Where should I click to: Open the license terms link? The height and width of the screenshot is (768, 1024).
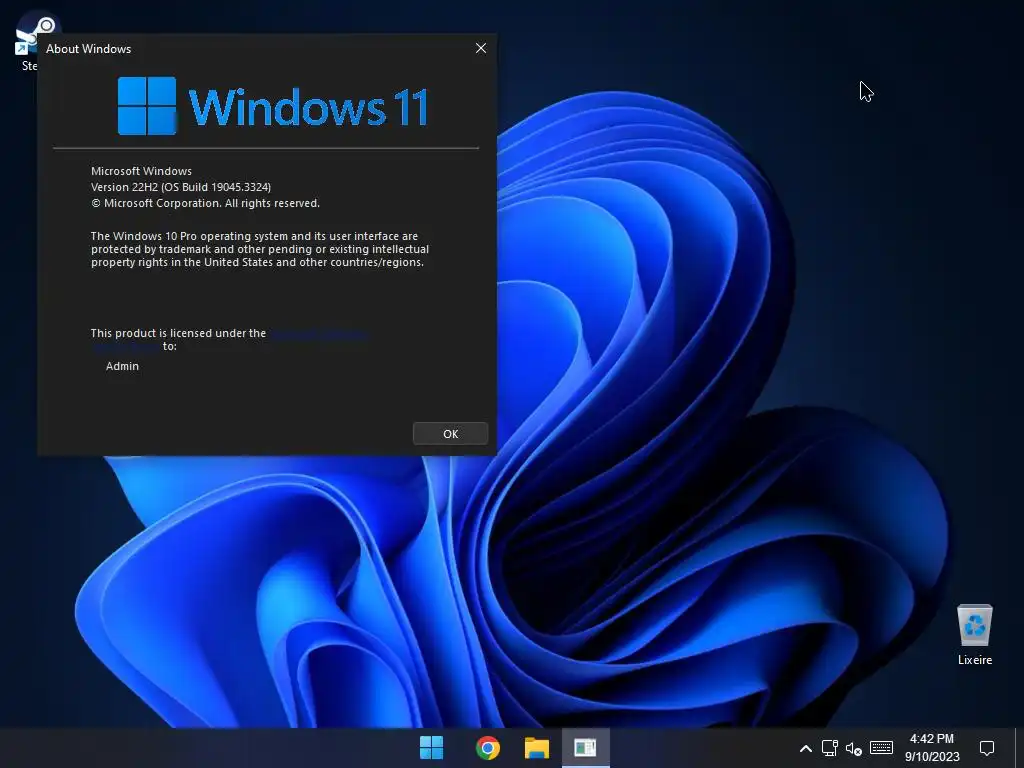point(318,334)
